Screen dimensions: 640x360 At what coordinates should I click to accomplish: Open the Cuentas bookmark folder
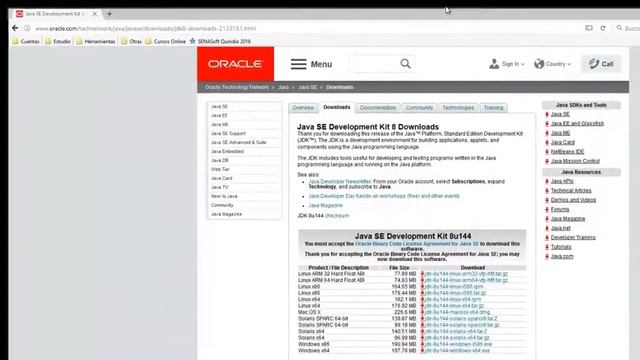[26, 41]
